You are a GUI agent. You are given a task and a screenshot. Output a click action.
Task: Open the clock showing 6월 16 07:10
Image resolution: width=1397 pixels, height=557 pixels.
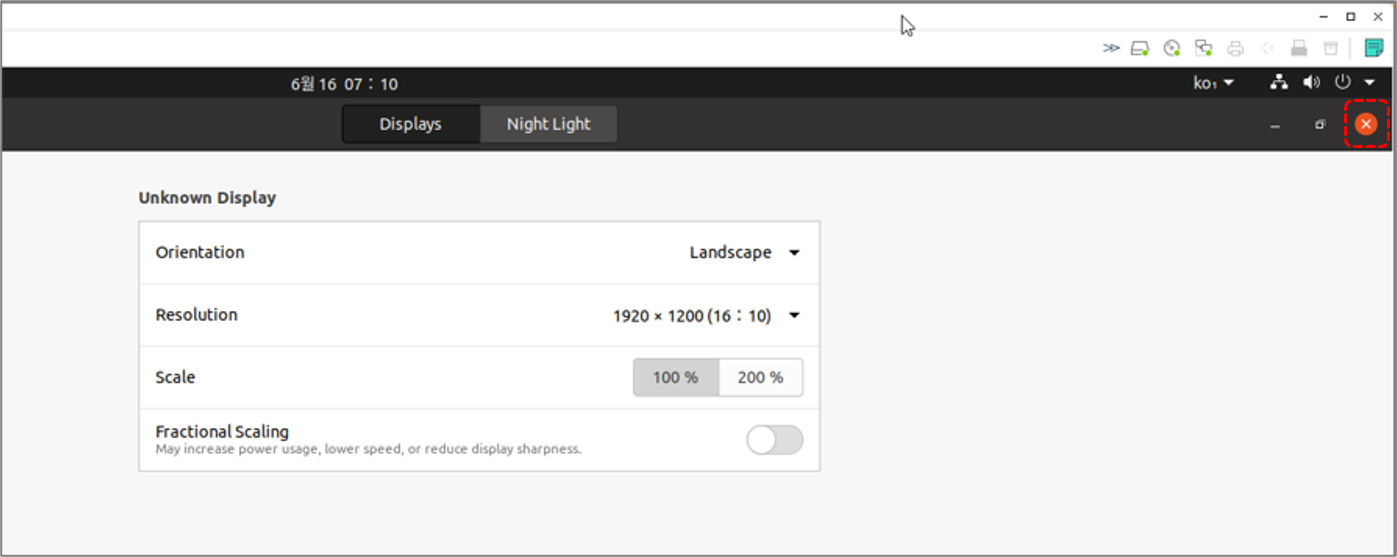[x=344, y=84]
